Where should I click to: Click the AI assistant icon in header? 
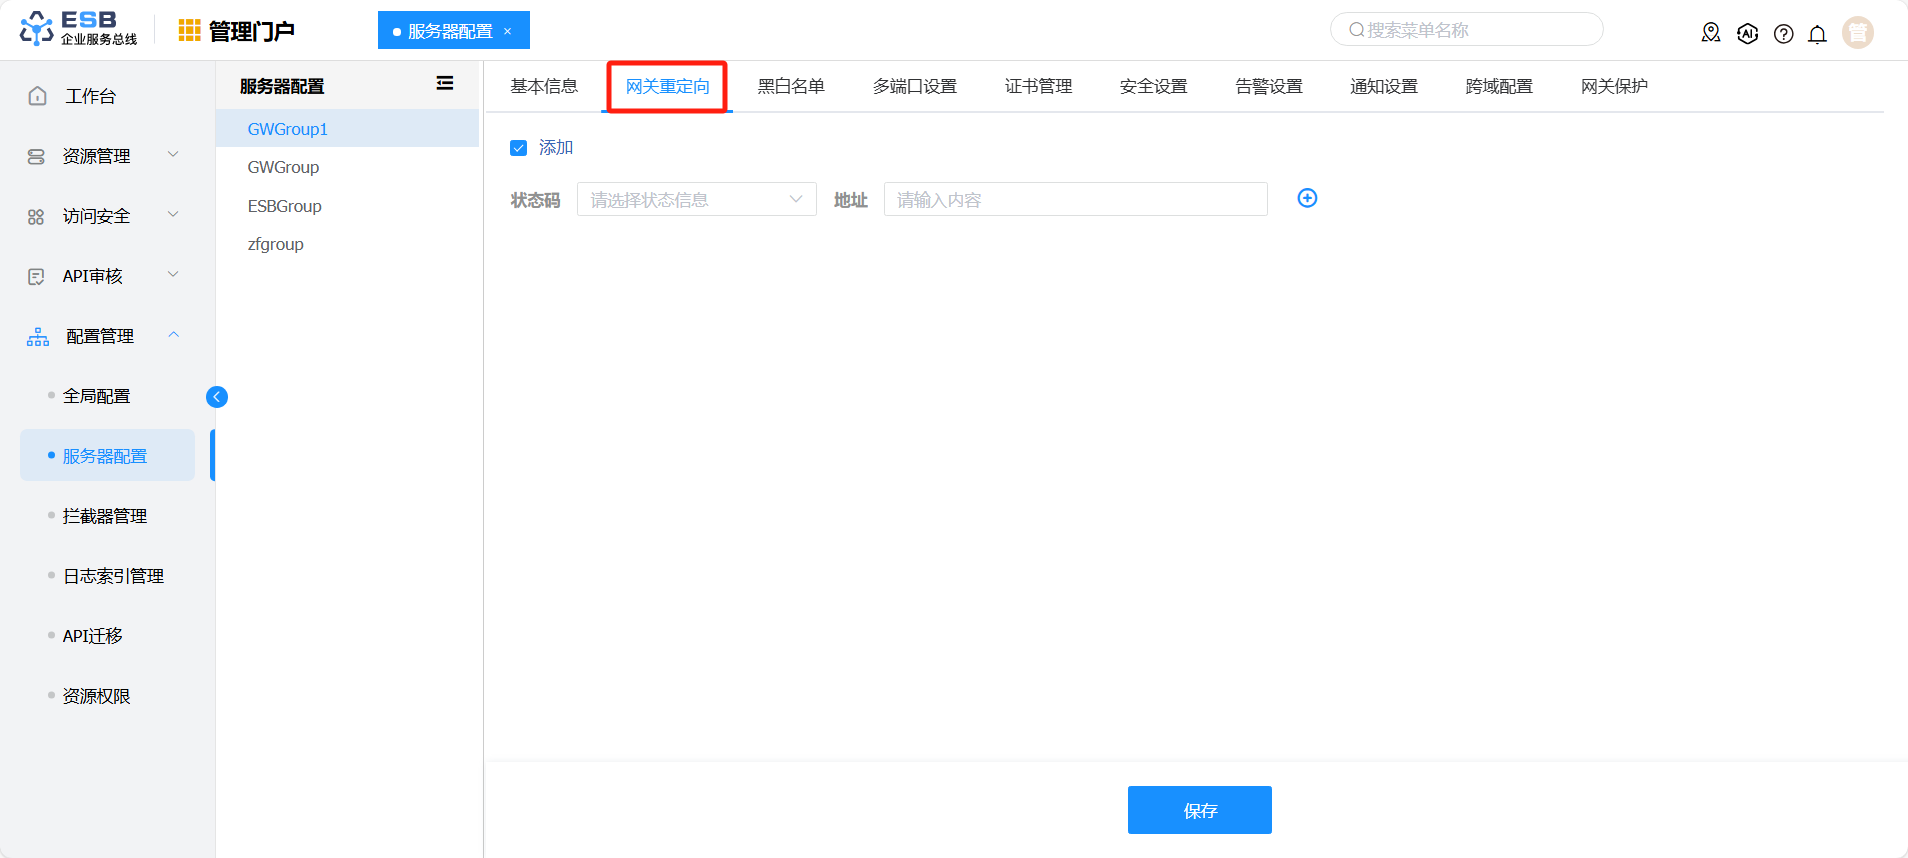pyautogui.click(x=1747, y=34)
